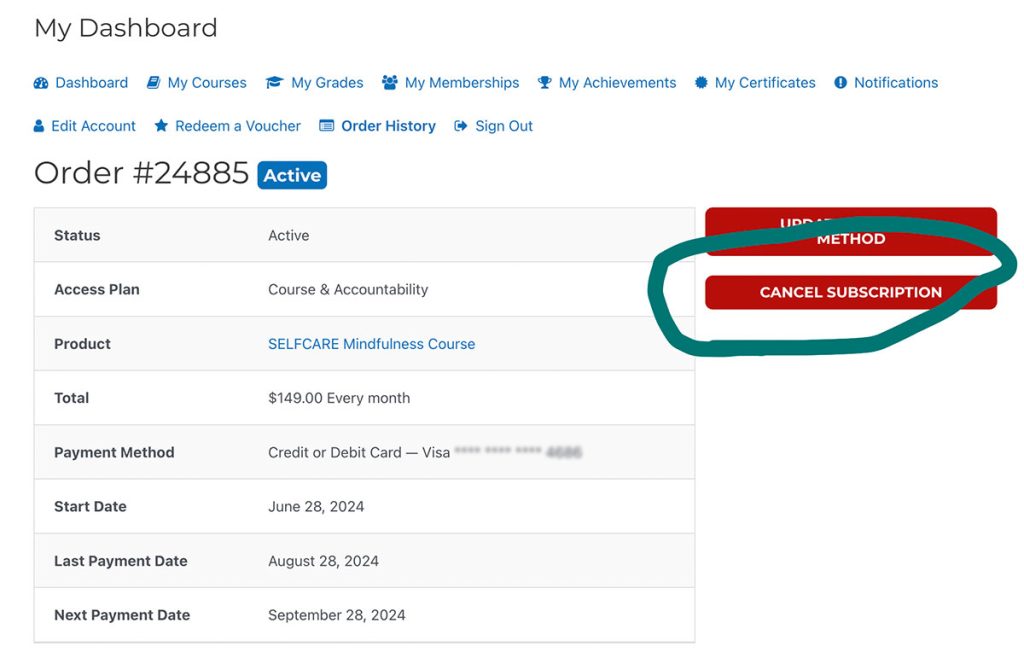The height and width of the screenshot is (658, 1024).
Task: Click the seal icon beside My Certificates
Action: pos(701,83)
